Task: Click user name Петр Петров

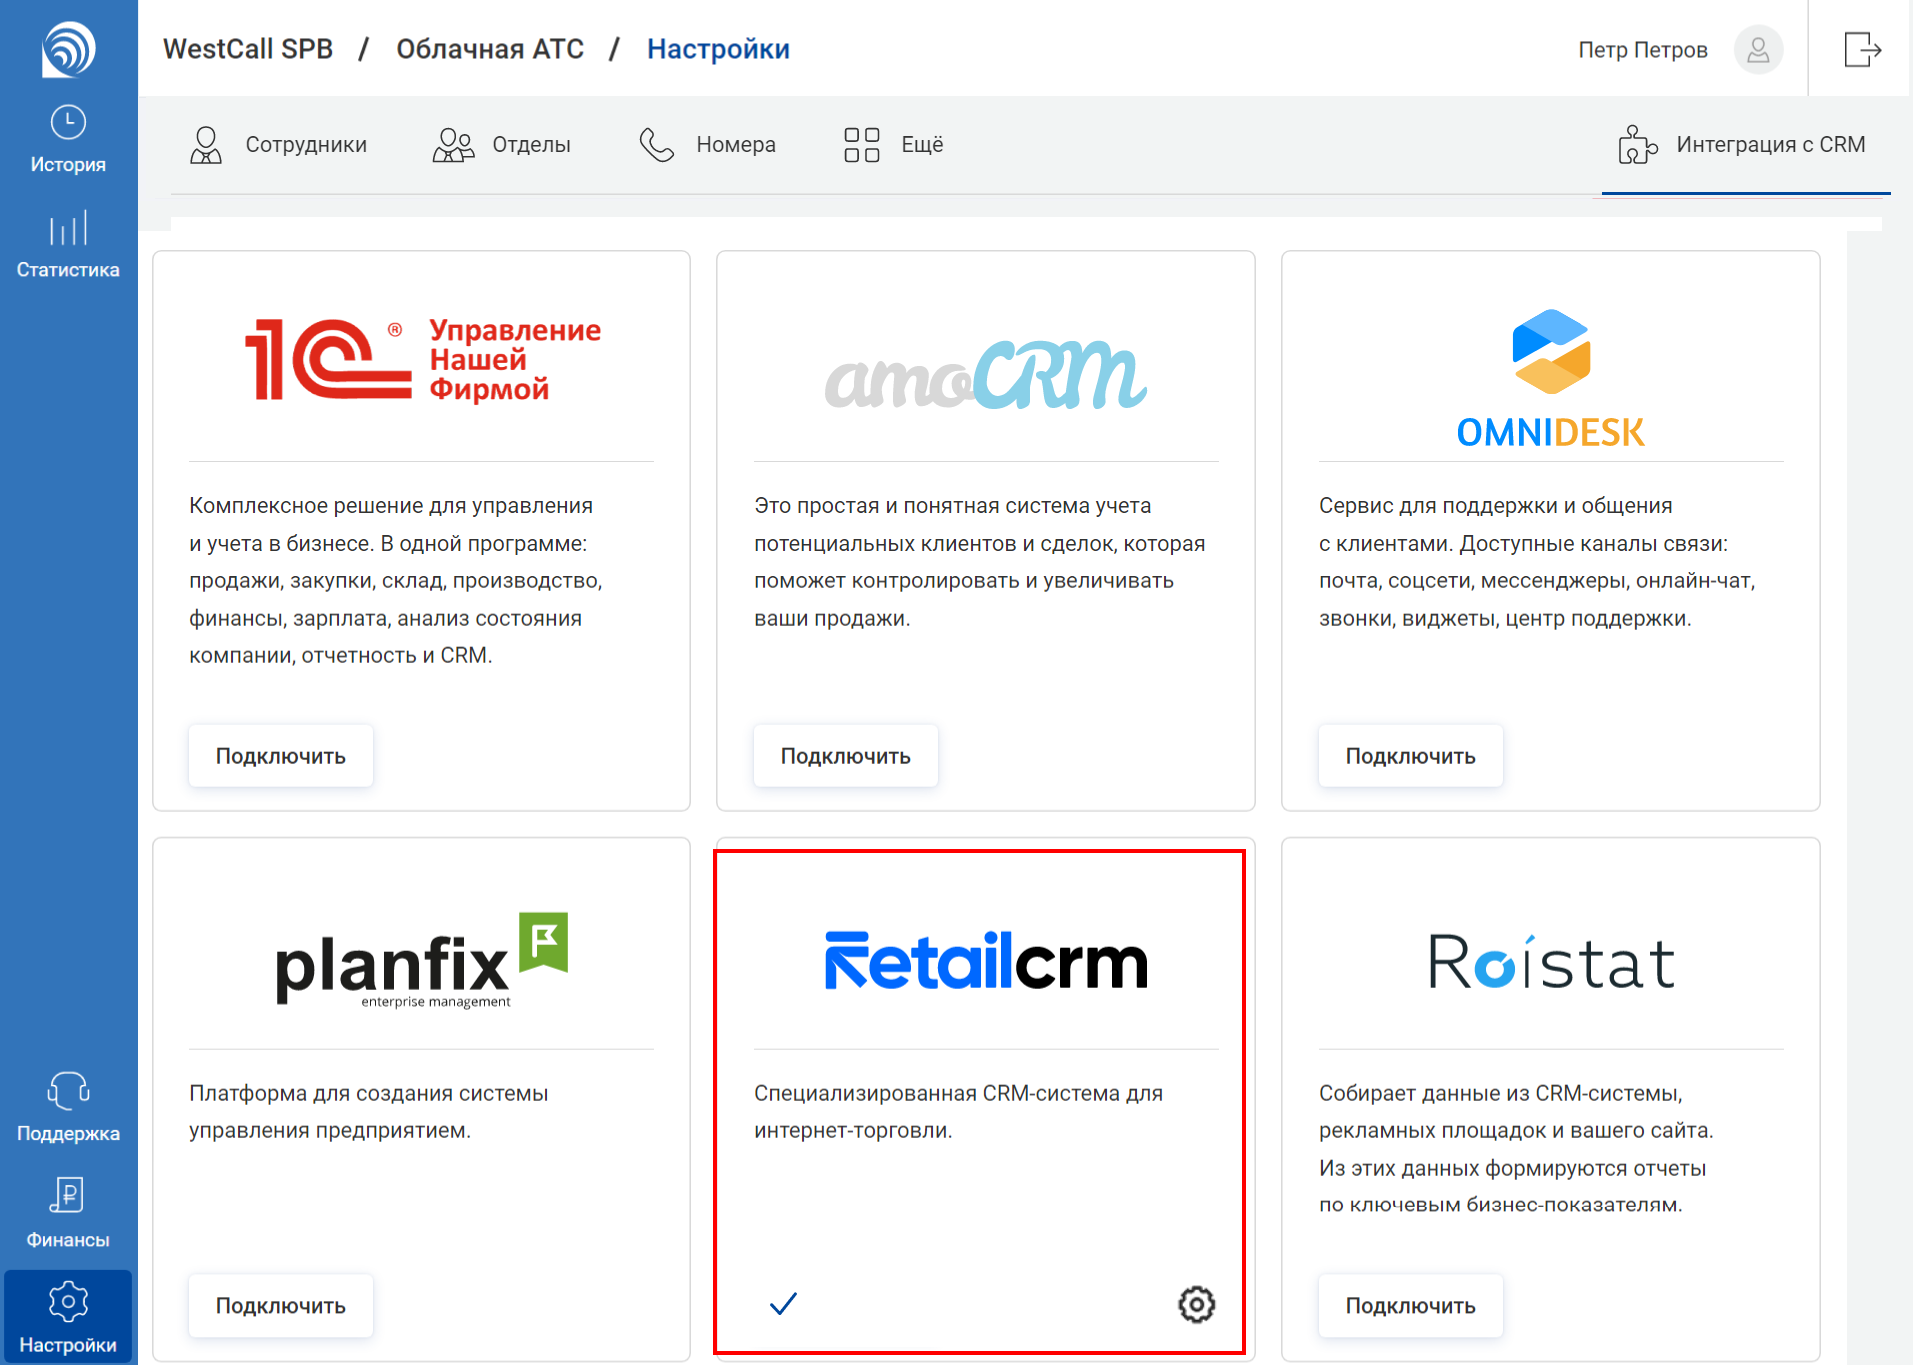Action: pyautogui.click(x=1642, y=50)
